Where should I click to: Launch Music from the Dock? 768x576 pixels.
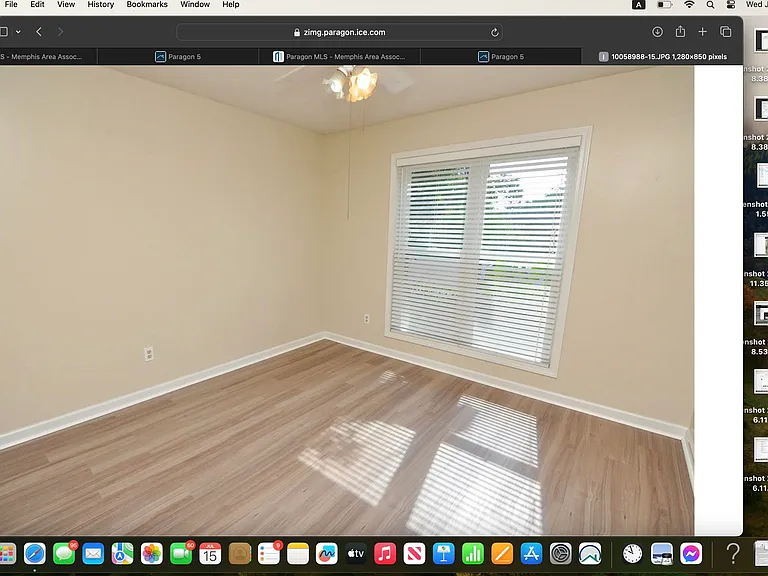pyautogui.click(x=385, y=554)
